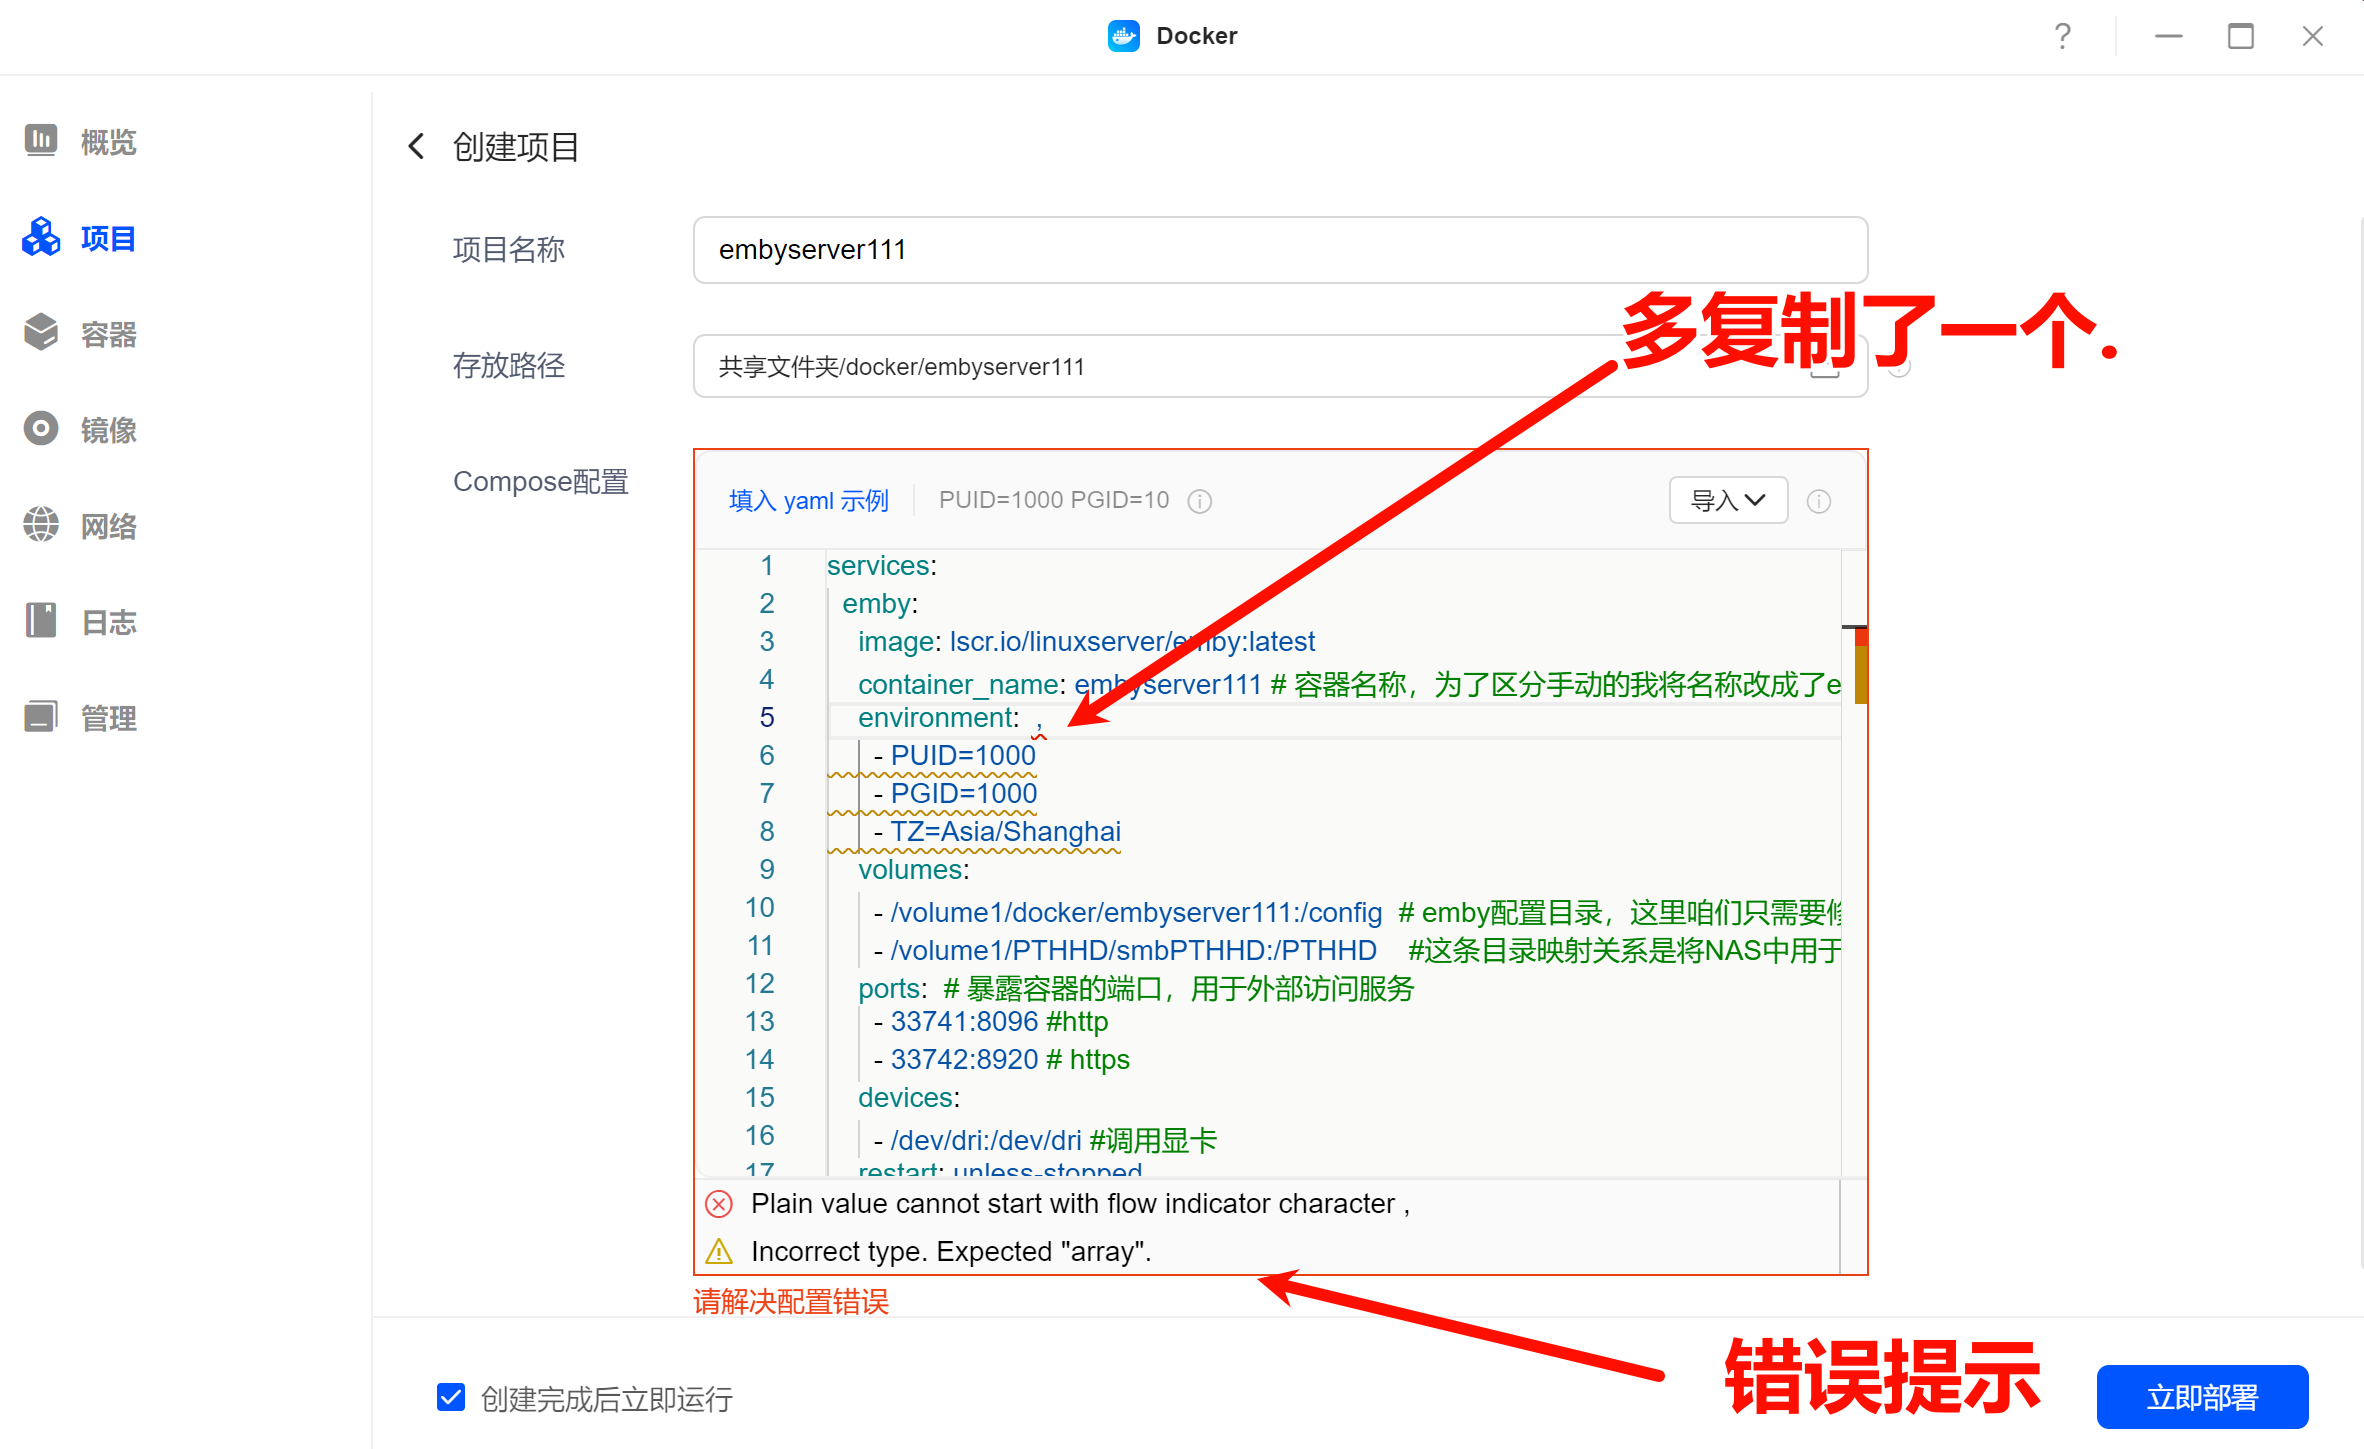Click the Docker whale logo in title bar

pos(1124,36)
